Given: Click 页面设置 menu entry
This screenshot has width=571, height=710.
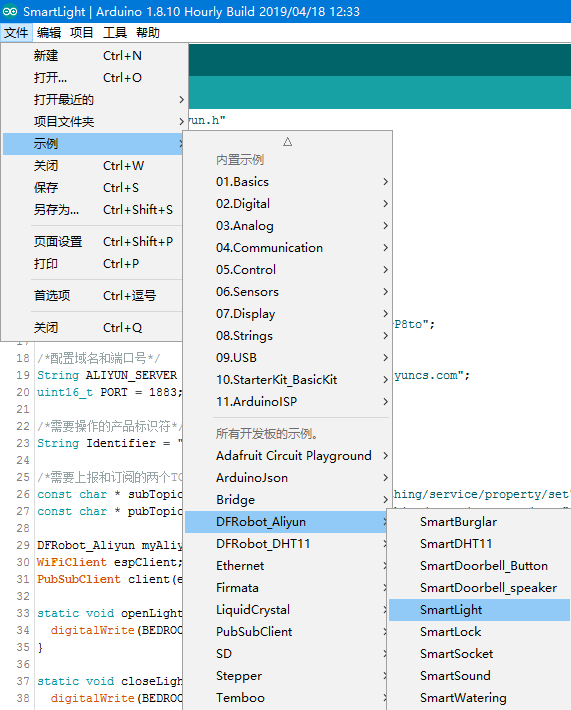Looking at the screenshot, I should (x=95, y=242).
